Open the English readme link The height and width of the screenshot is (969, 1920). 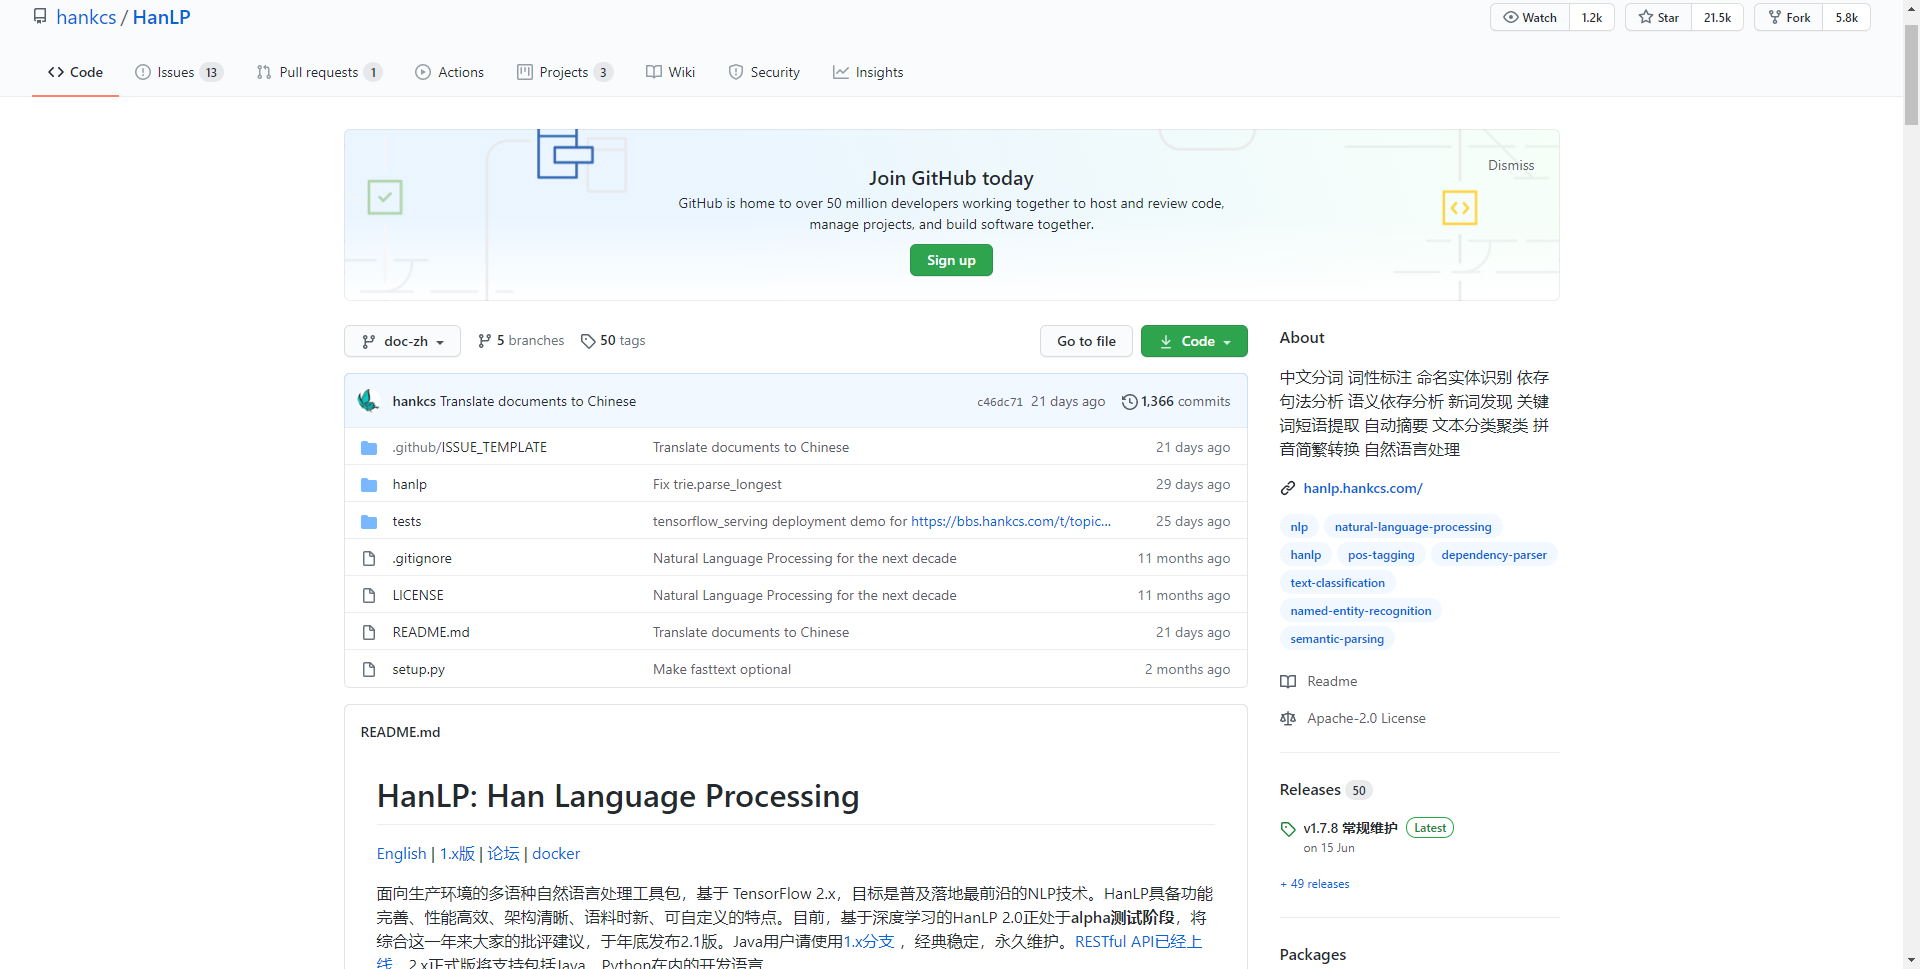[x=401, y=853]
